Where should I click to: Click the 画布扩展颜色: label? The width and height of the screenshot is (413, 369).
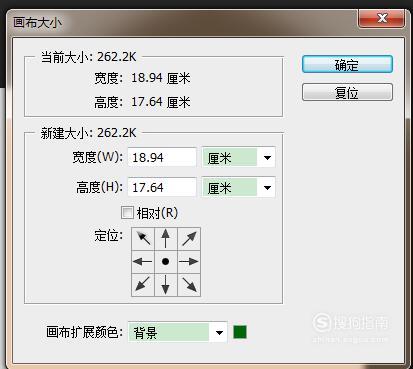85,332
